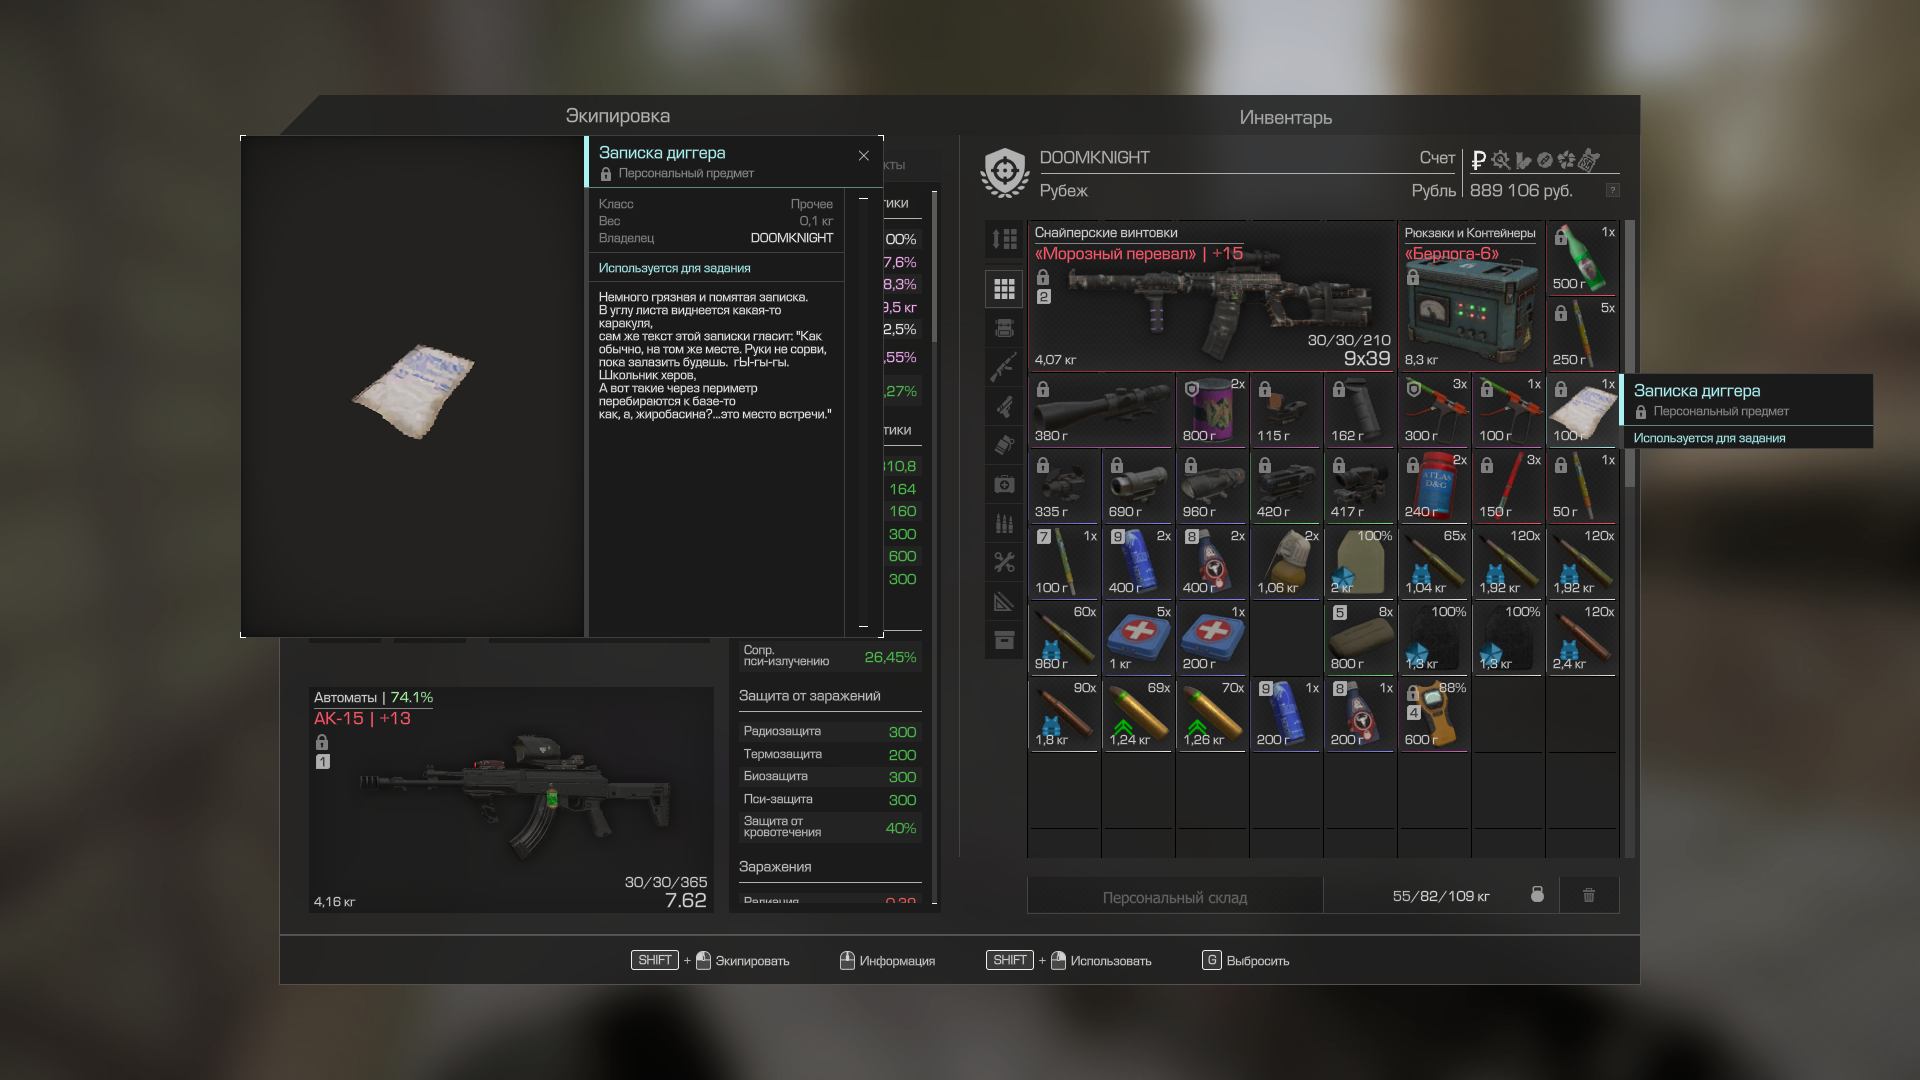The height and width of the screenshot is (1080, 1920).
Task: Select the storage box filter icon
Action: [x=1004, y=640]
